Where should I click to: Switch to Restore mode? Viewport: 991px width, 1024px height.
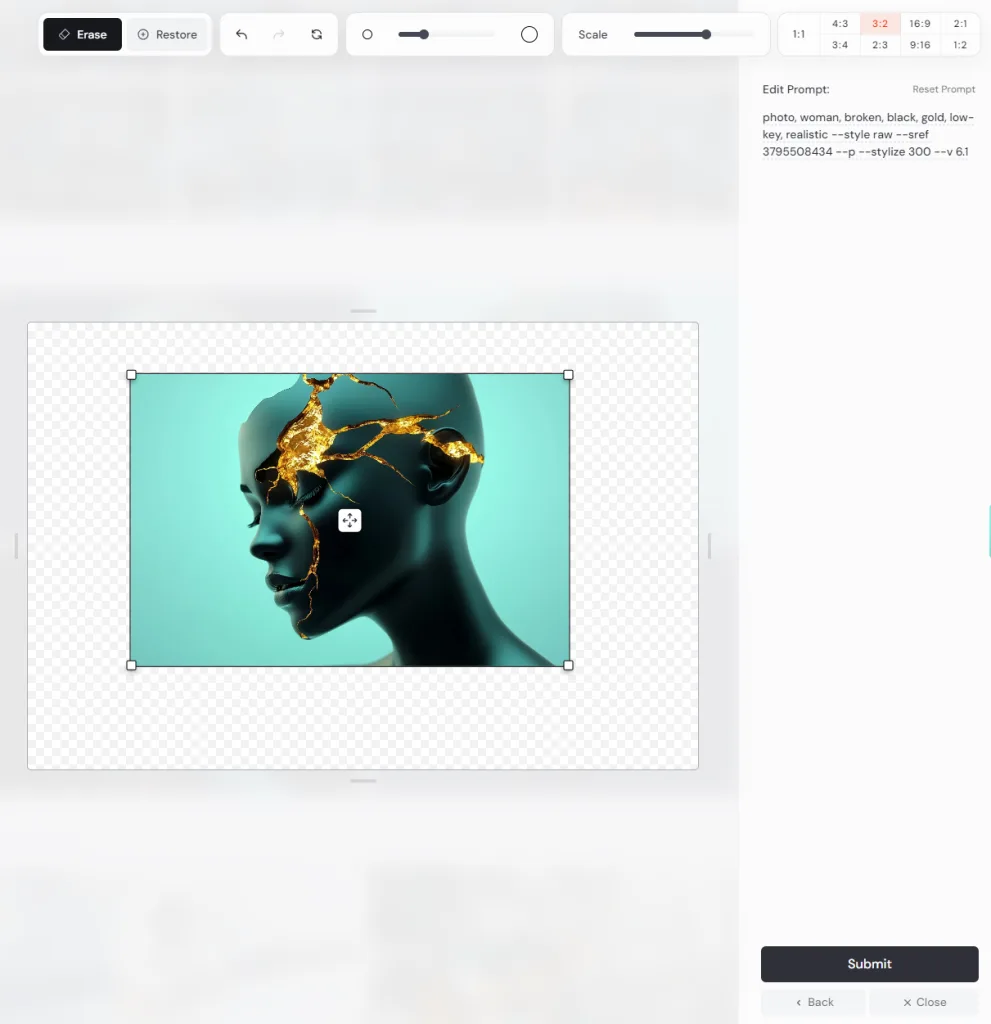click(x=167, y=34)
